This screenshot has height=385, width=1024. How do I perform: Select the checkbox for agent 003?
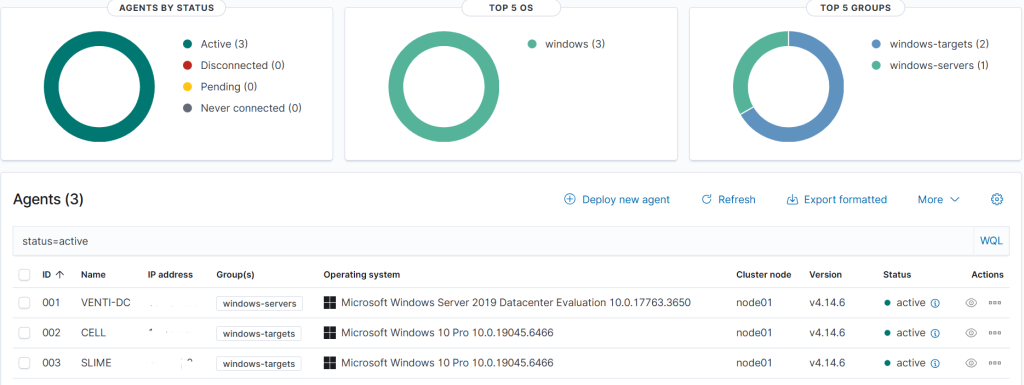tap(24, 363)
